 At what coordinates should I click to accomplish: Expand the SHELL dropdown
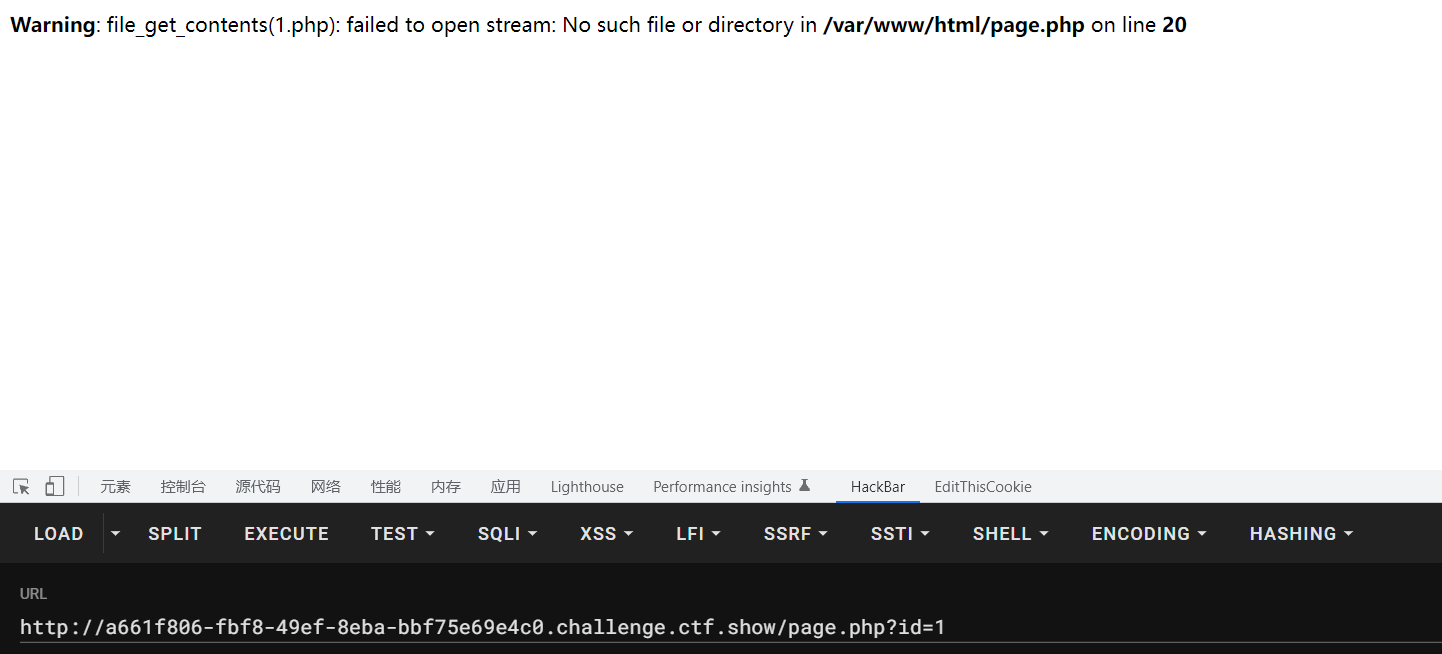[1010, 534]
